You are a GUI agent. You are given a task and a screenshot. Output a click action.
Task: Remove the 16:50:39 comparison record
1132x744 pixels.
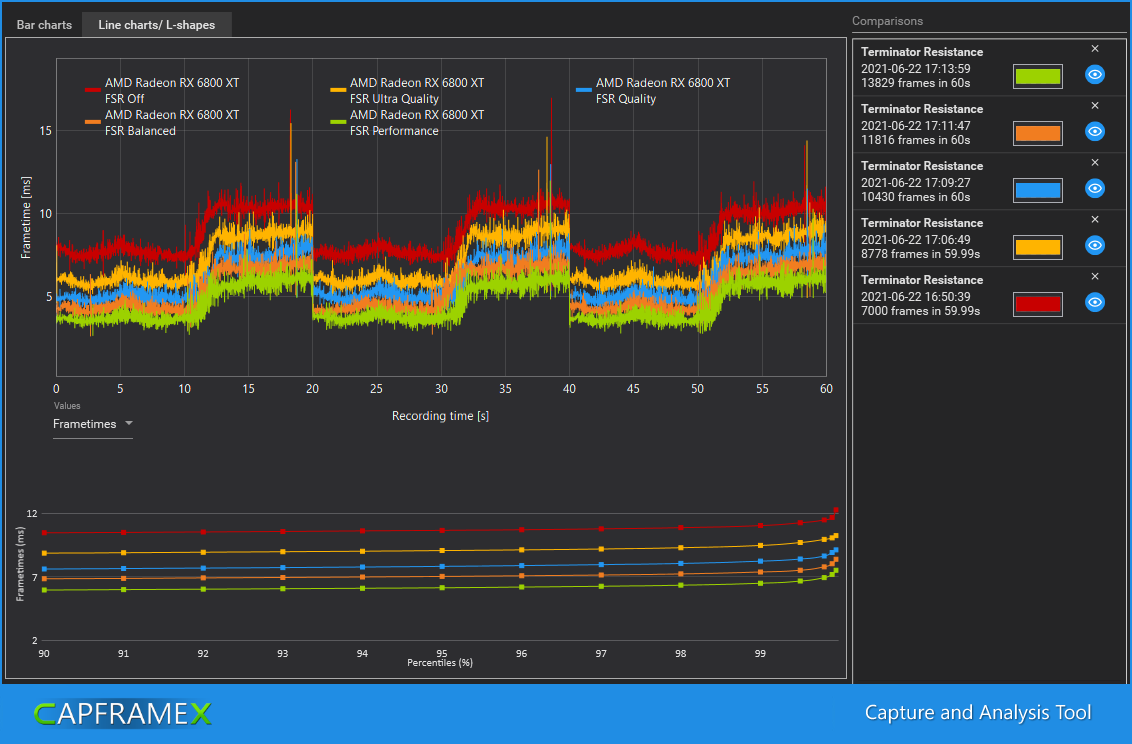click(1094, 276)
